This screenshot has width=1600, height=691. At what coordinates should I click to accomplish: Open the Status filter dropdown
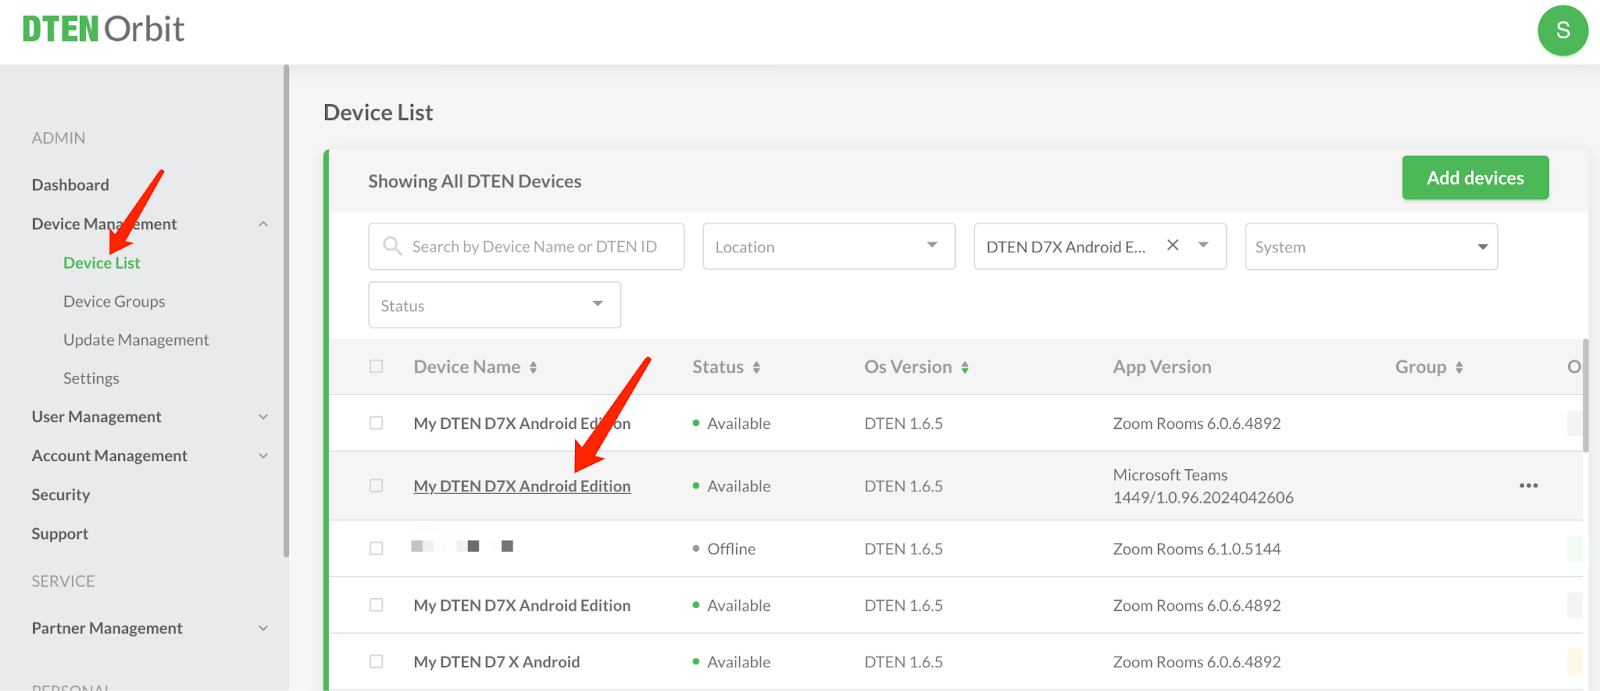click(494, 305)
